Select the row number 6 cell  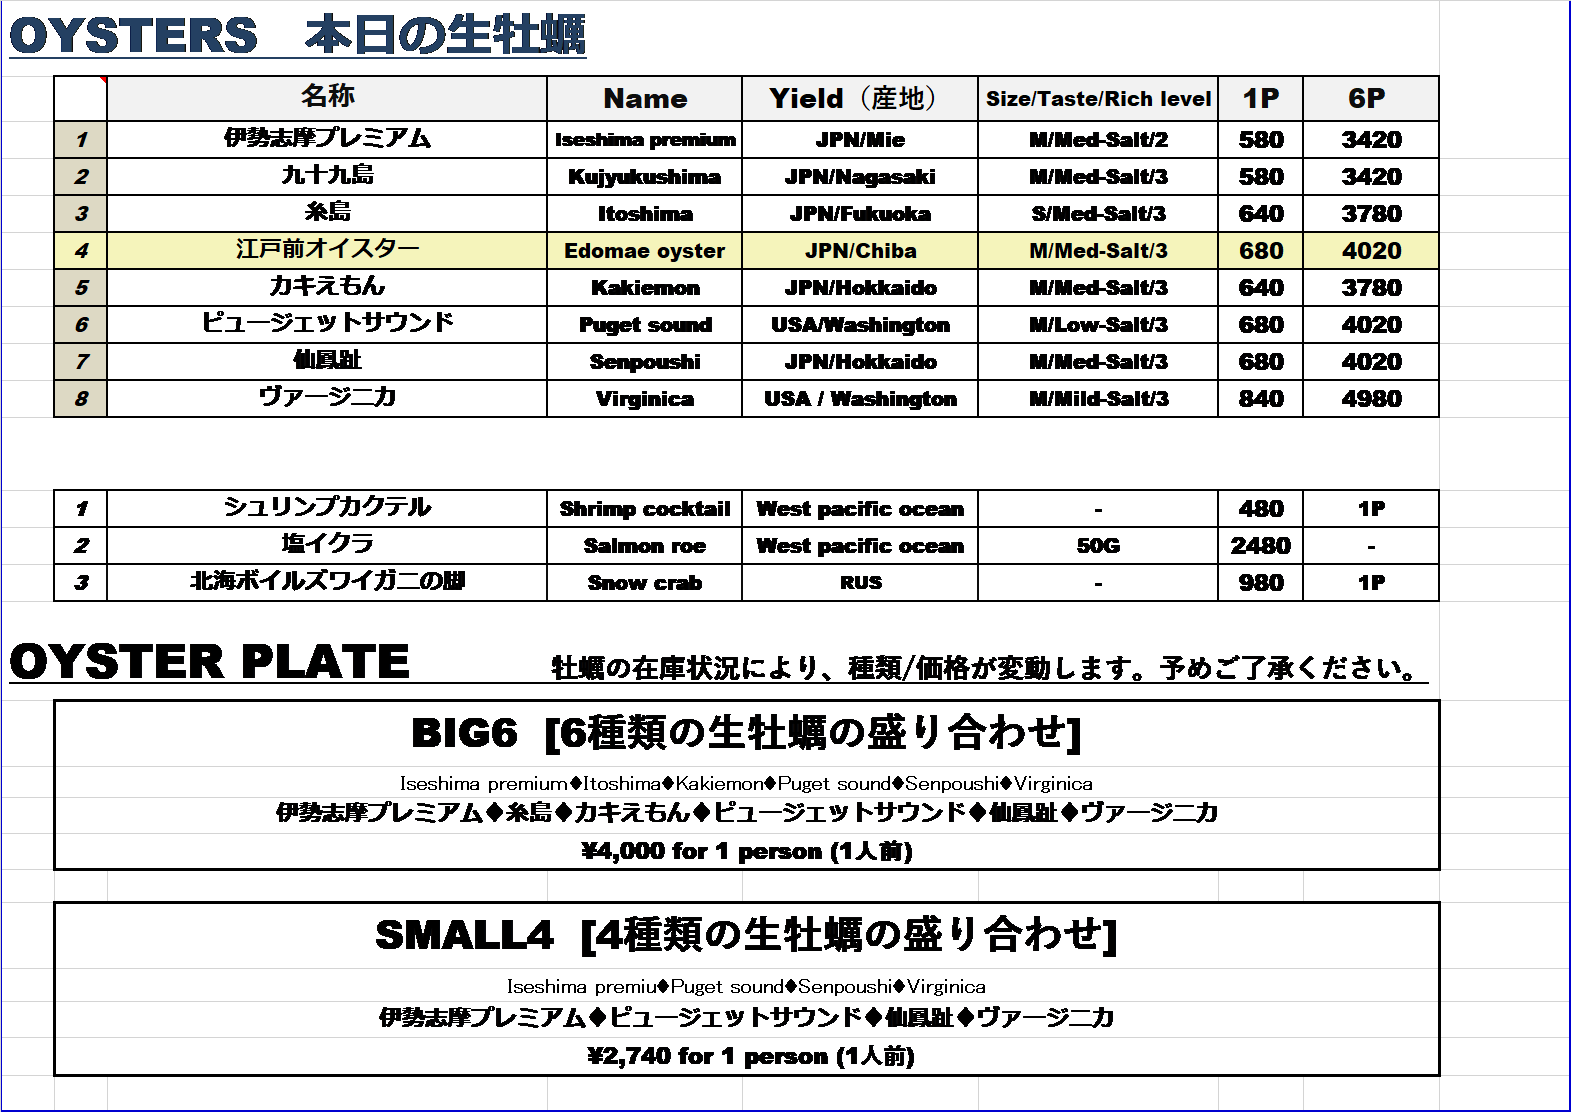tap(81, 325)
